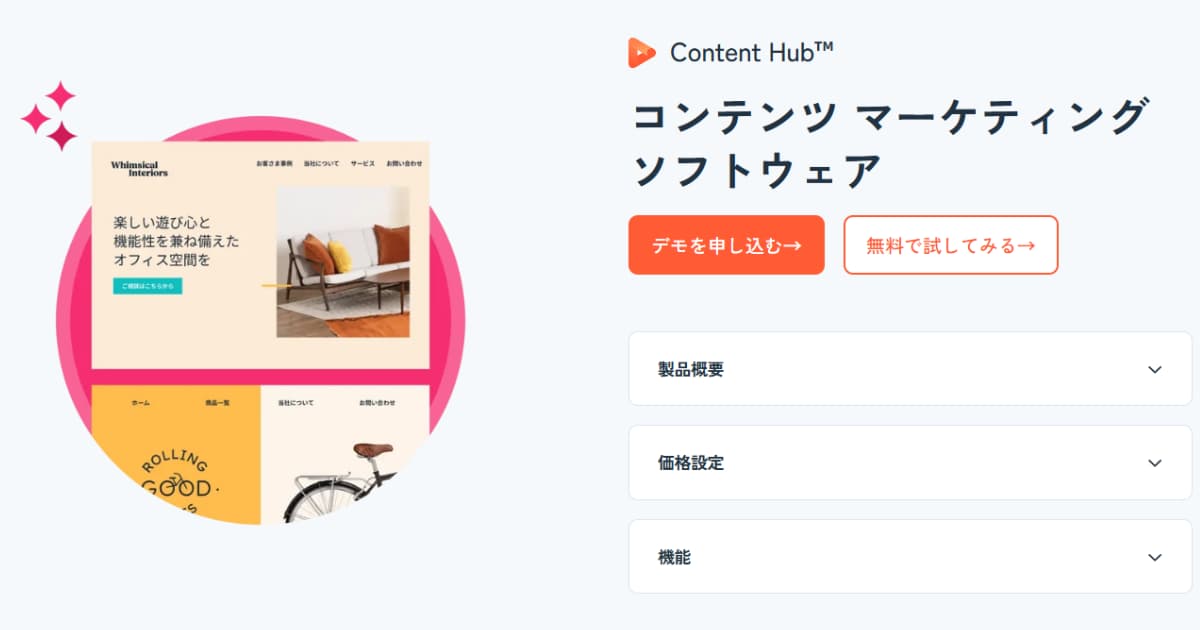Select お客さま事例 in mockup navigation
Screen dimensions: 1200x630
click(274, 163)
